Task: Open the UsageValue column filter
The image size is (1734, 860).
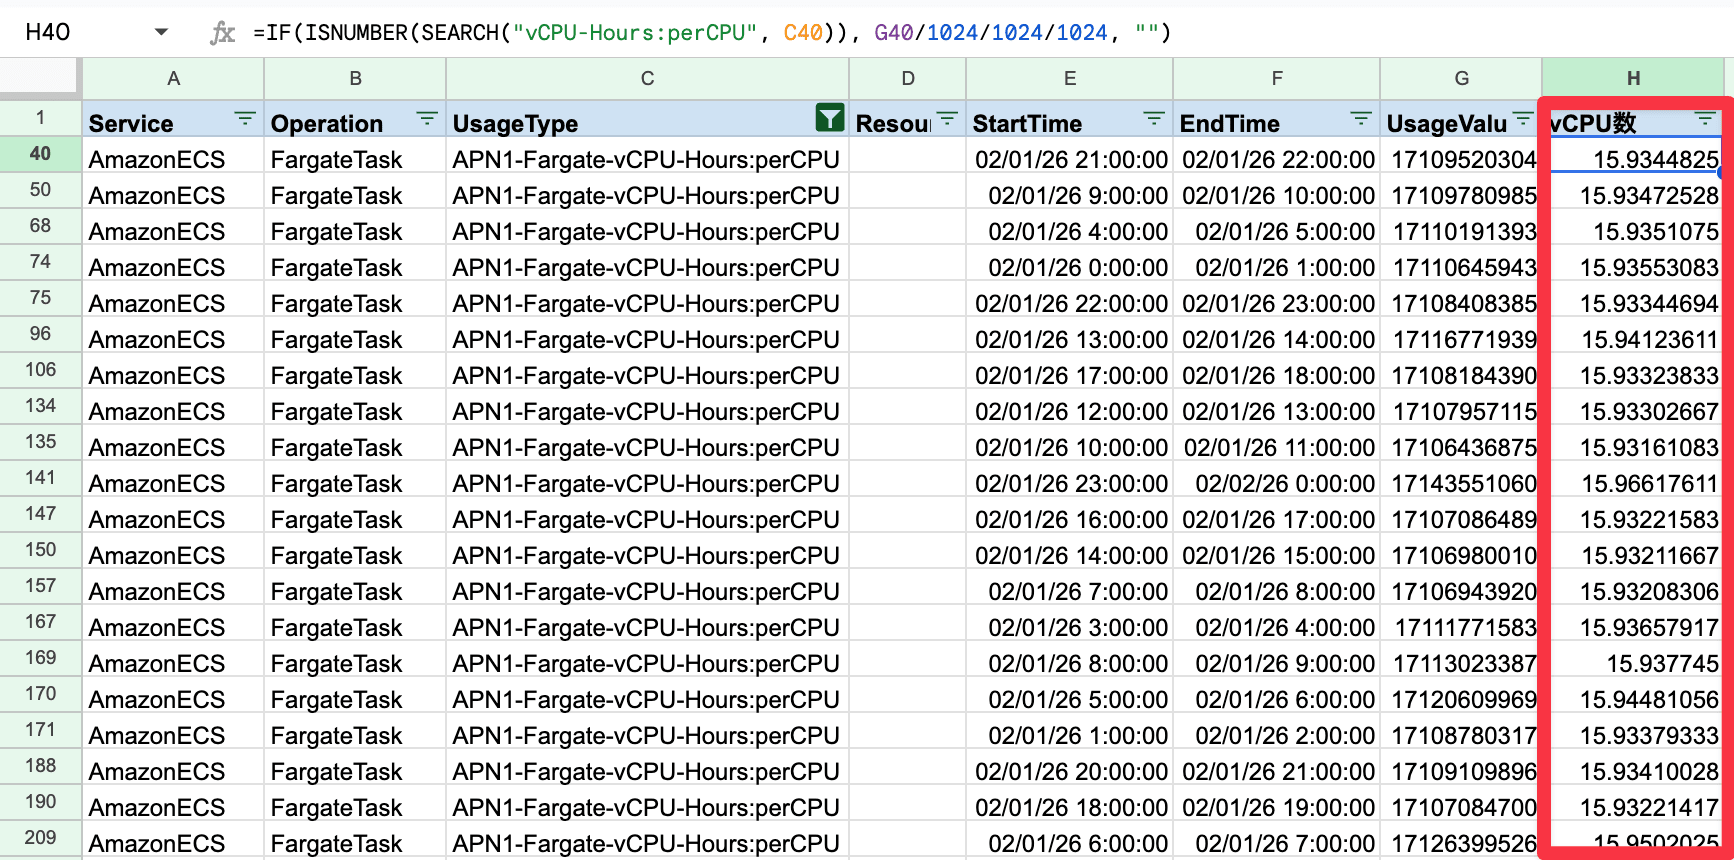Action: (1522, 119)
